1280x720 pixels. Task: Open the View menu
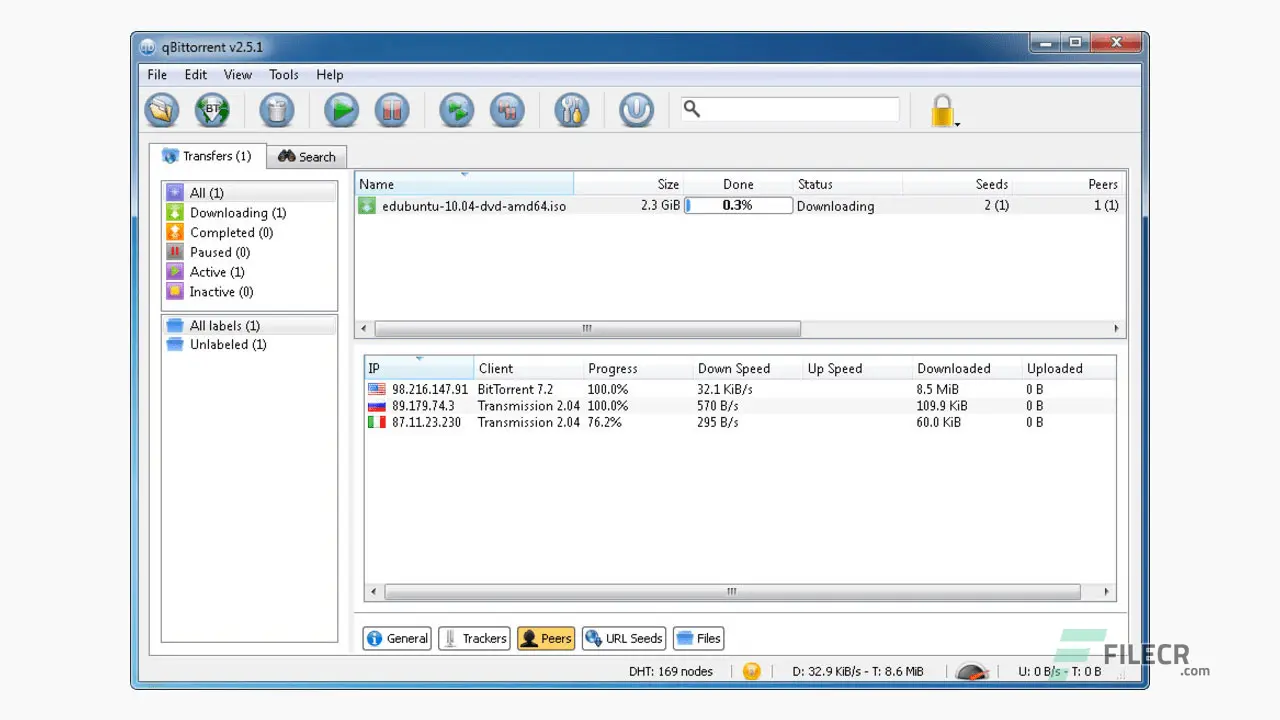(x=237, y=75)
